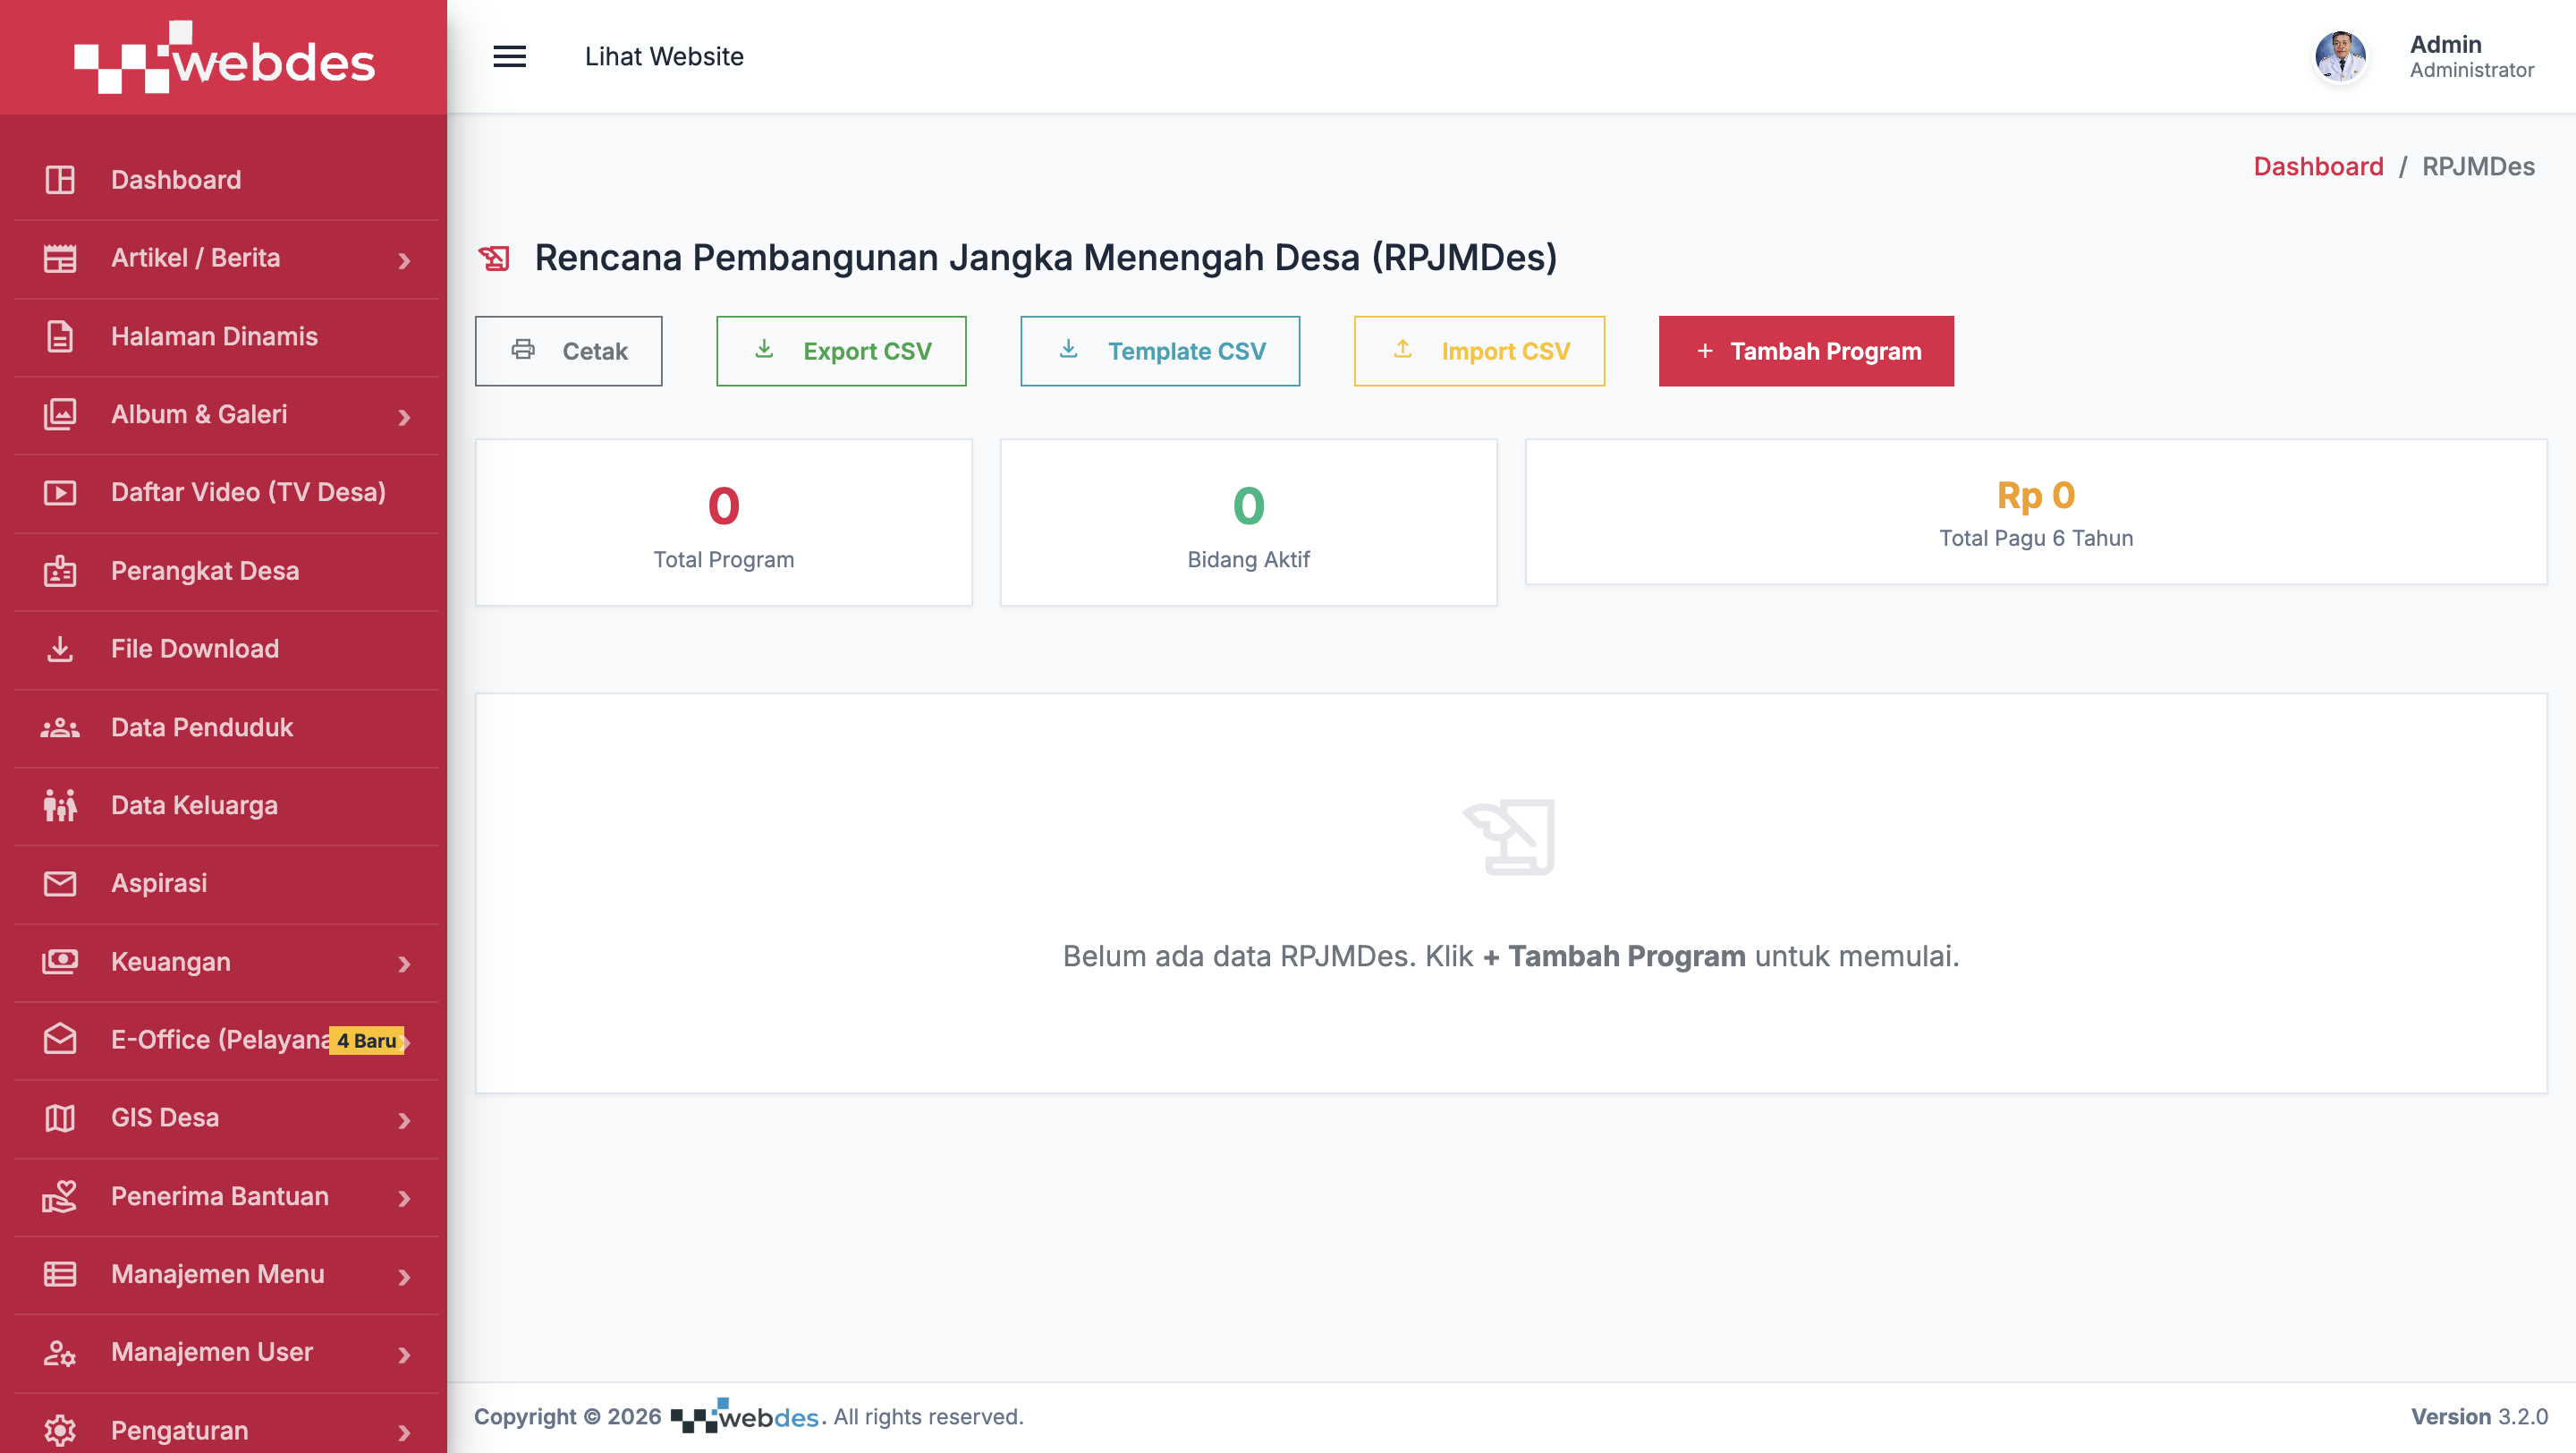2576x1453 pixels.
Task: Click the Data Penduduk people icon
Action: [x=60, y=727]
